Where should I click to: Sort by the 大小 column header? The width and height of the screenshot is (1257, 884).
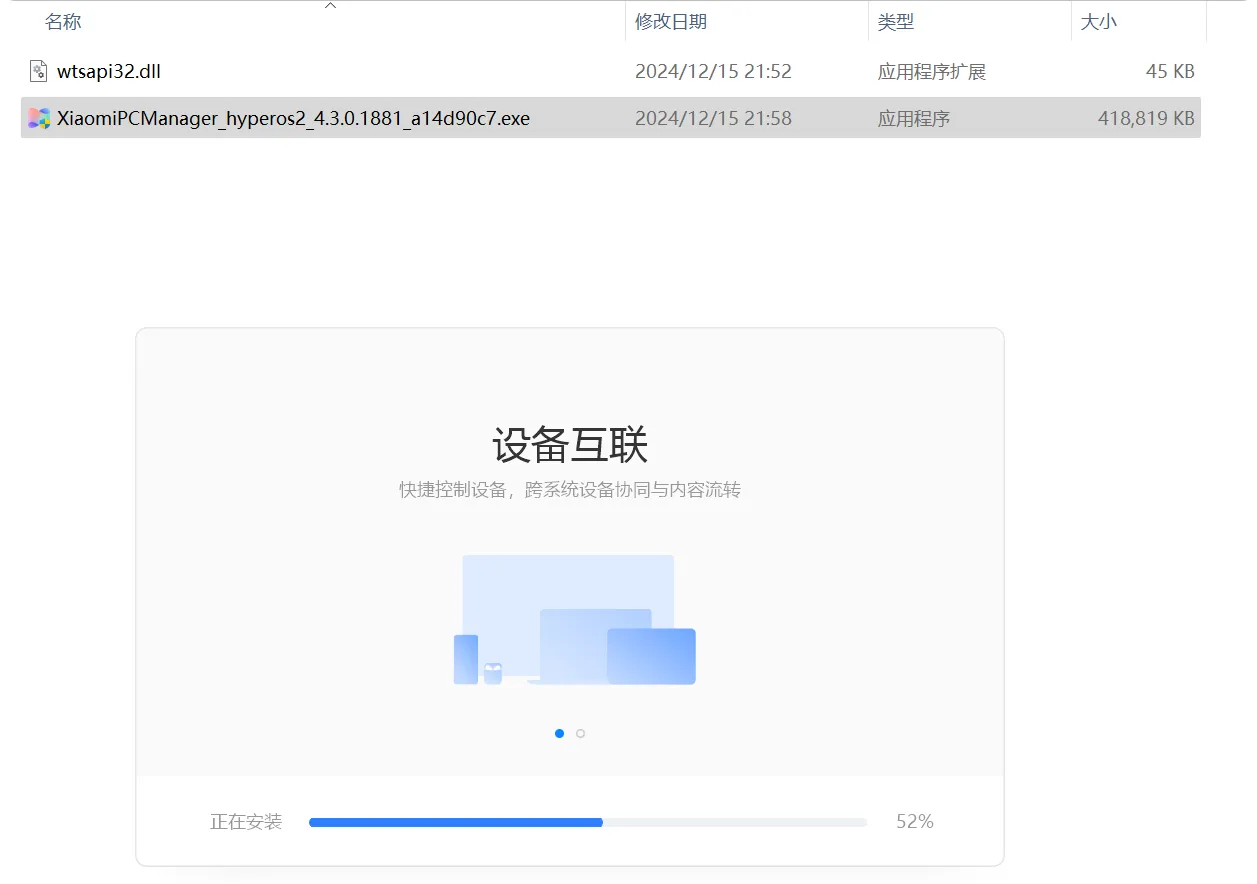pyautogui.click(x=1098, y=22)
